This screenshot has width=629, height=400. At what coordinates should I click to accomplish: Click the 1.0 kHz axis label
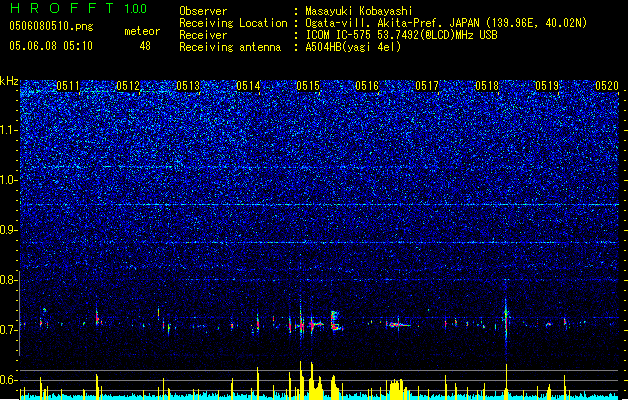9,180
